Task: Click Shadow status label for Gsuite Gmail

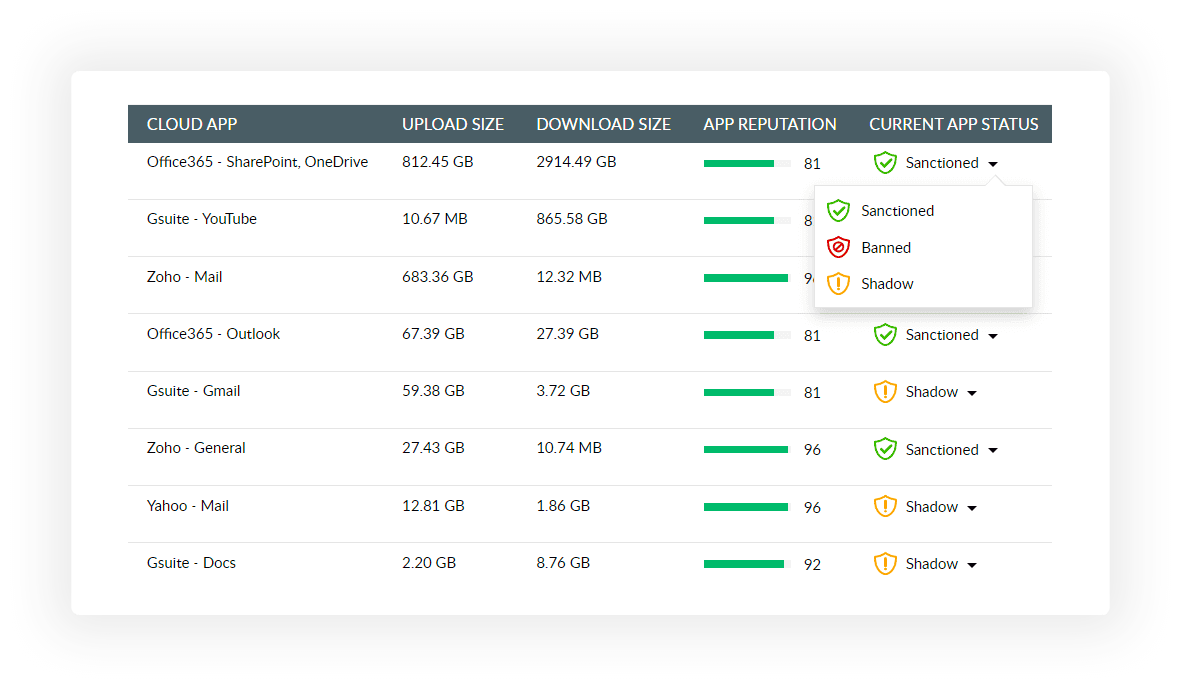Action: [x=931, y=393]
